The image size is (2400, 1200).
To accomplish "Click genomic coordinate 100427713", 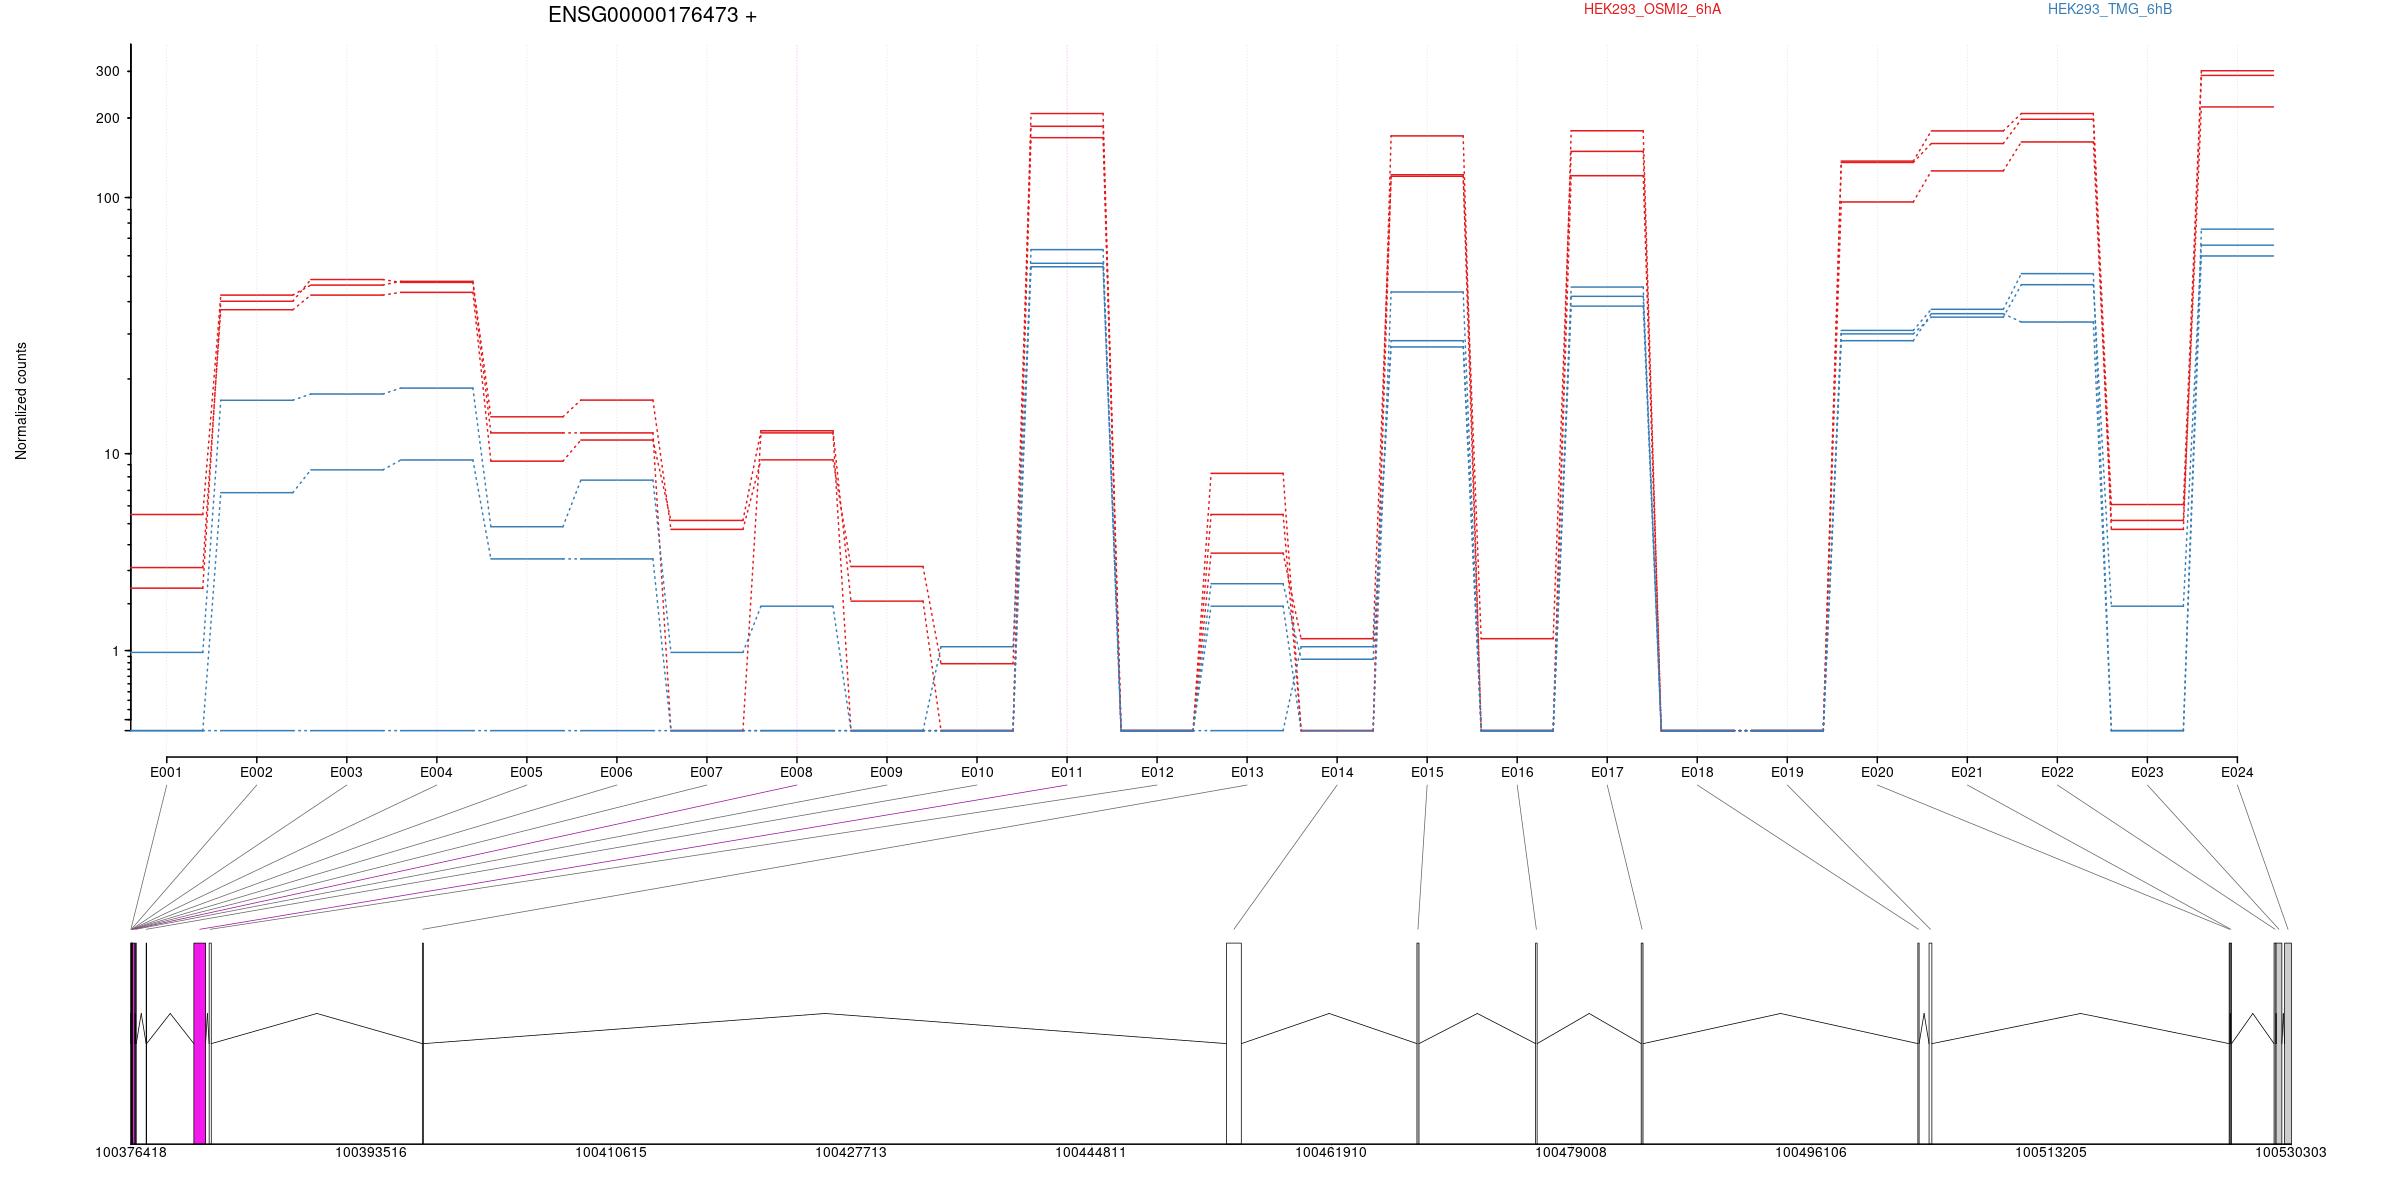I will tap(851, 1152).
